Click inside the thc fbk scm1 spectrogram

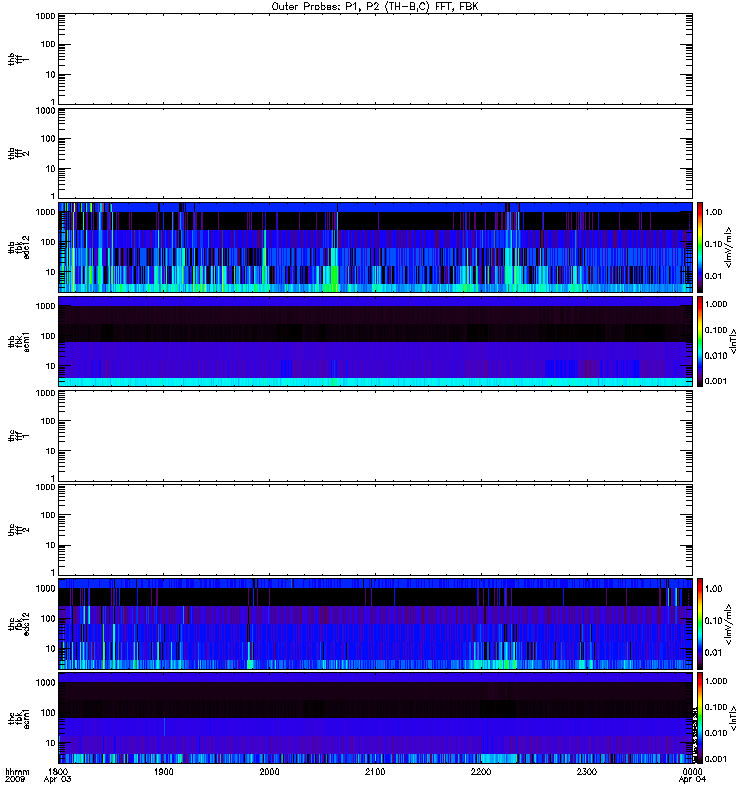pyautogui.click(x=375, y=718)
